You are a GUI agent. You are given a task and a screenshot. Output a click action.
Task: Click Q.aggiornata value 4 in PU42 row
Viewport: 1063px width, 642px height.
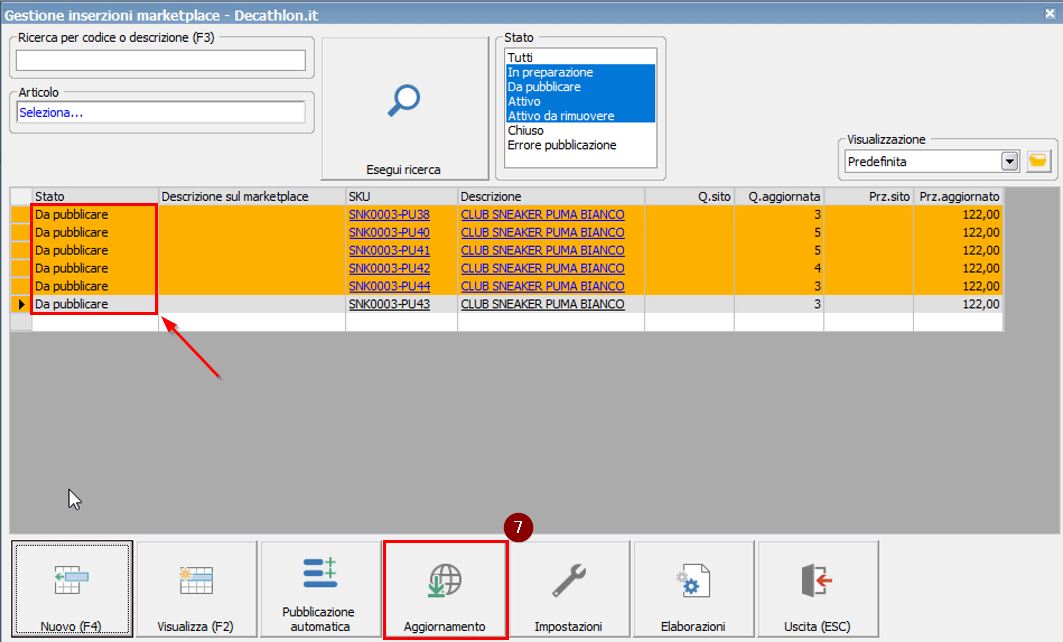pyautogui.click(x=779, y=268)
